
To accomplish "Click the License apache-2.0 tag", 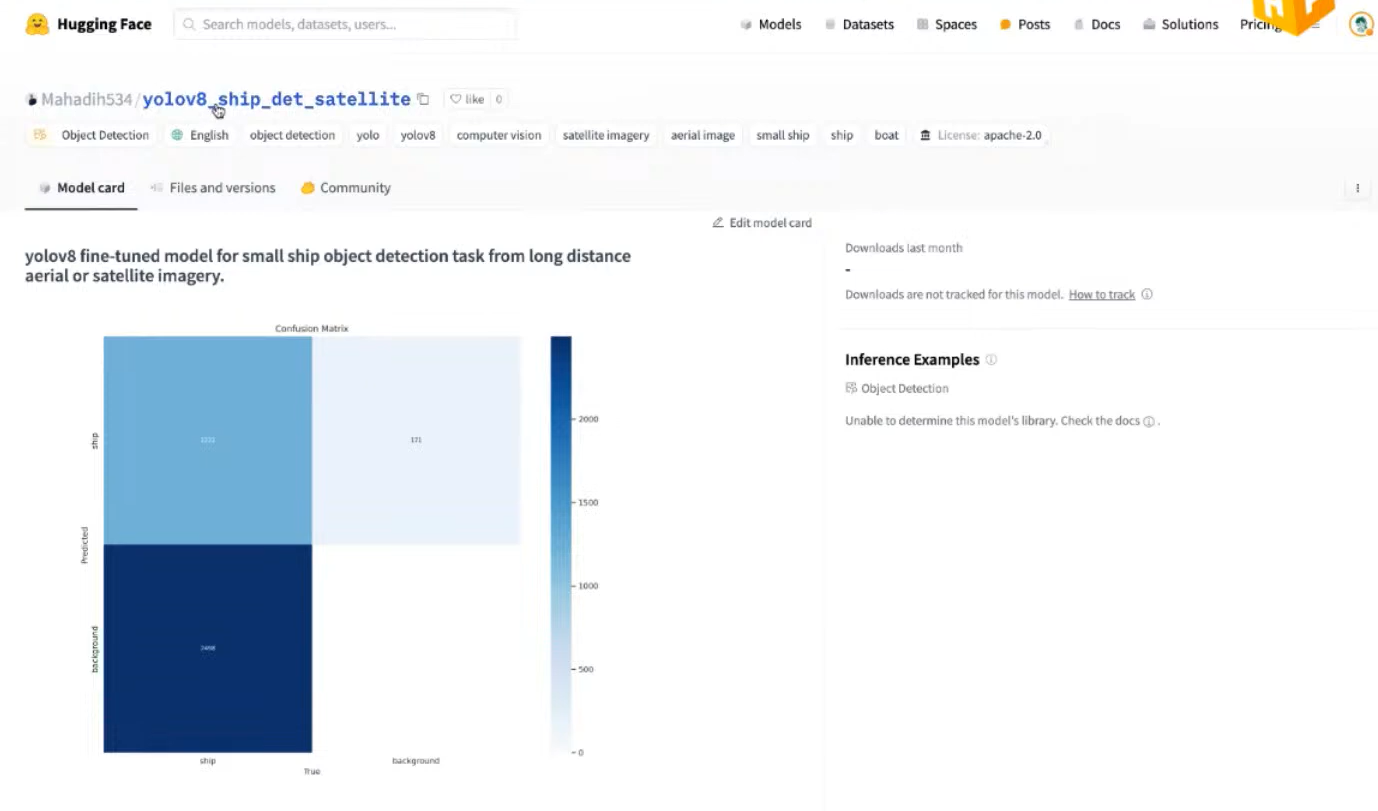I will 980,135.
